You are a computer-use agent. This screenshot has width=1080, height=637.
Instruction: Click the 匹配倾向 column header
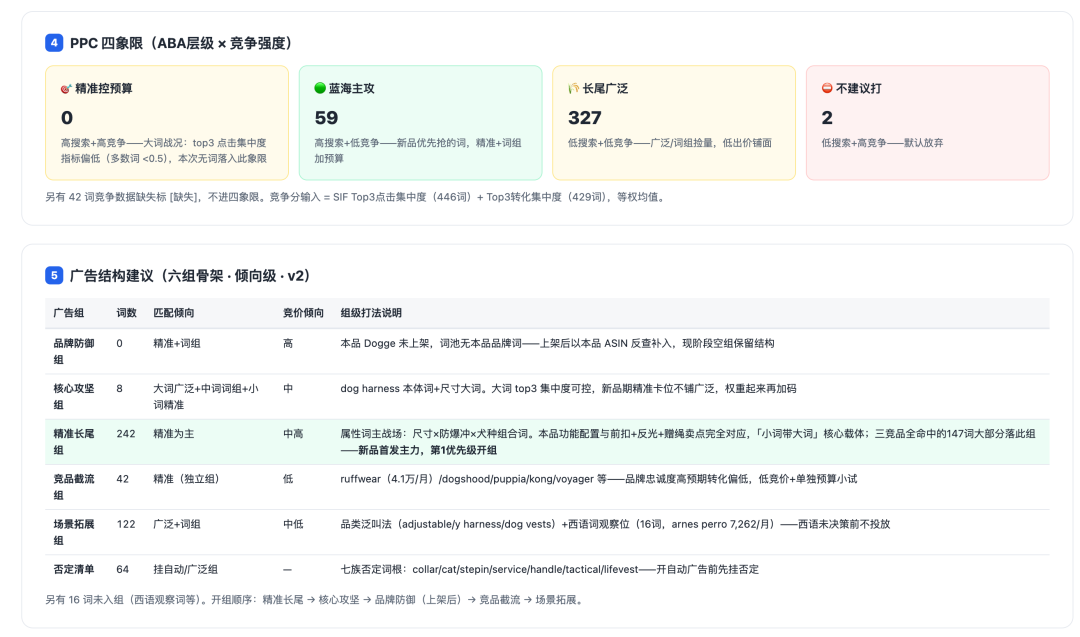pos(174,313)
